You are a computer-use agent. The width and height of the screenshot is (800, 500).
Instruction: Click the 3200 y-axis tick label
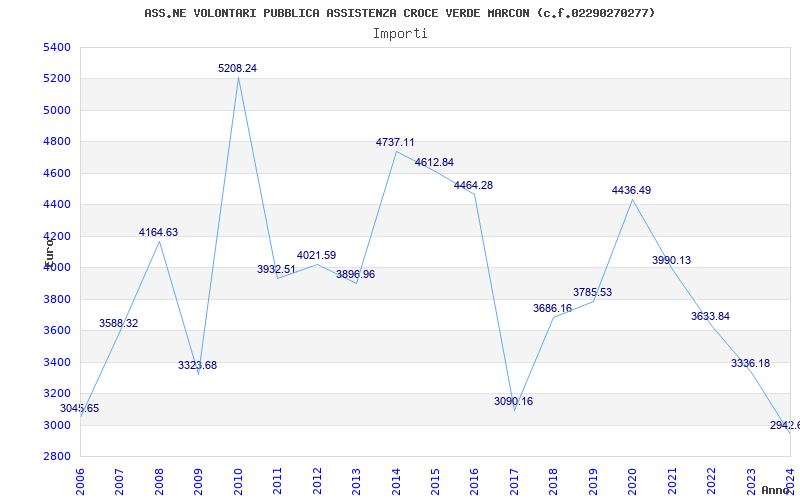click(x=58, y=393)
